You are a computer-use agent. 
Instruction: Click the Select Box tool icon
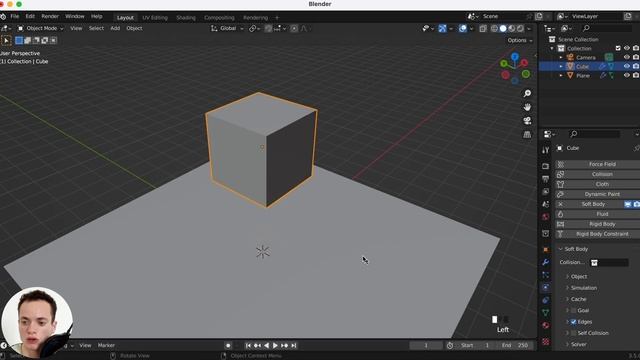tap(6, 40)
